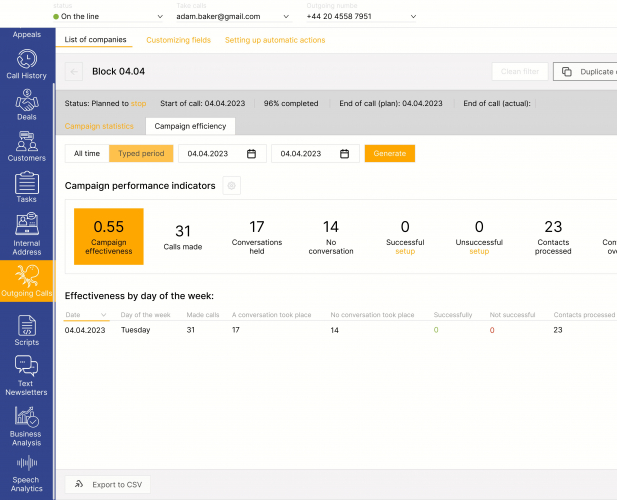
Task: Click the Duplicate button
Action: [x=586, y=72]
